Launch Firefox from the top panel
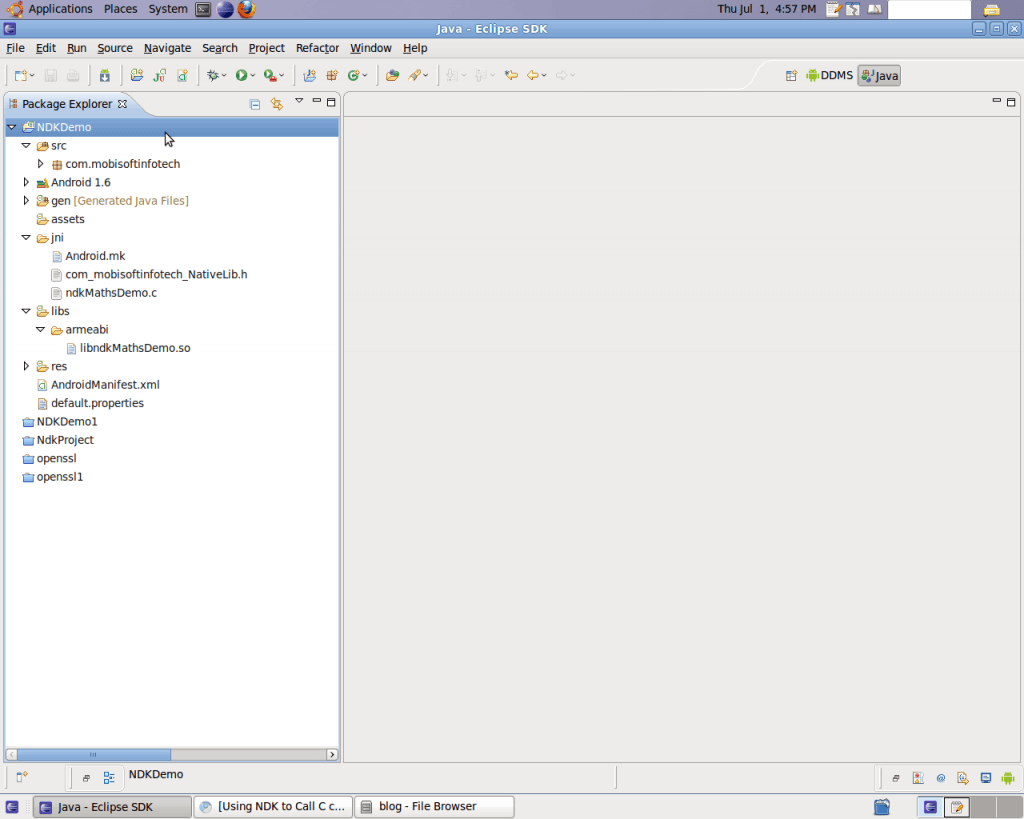 [247, 9]
